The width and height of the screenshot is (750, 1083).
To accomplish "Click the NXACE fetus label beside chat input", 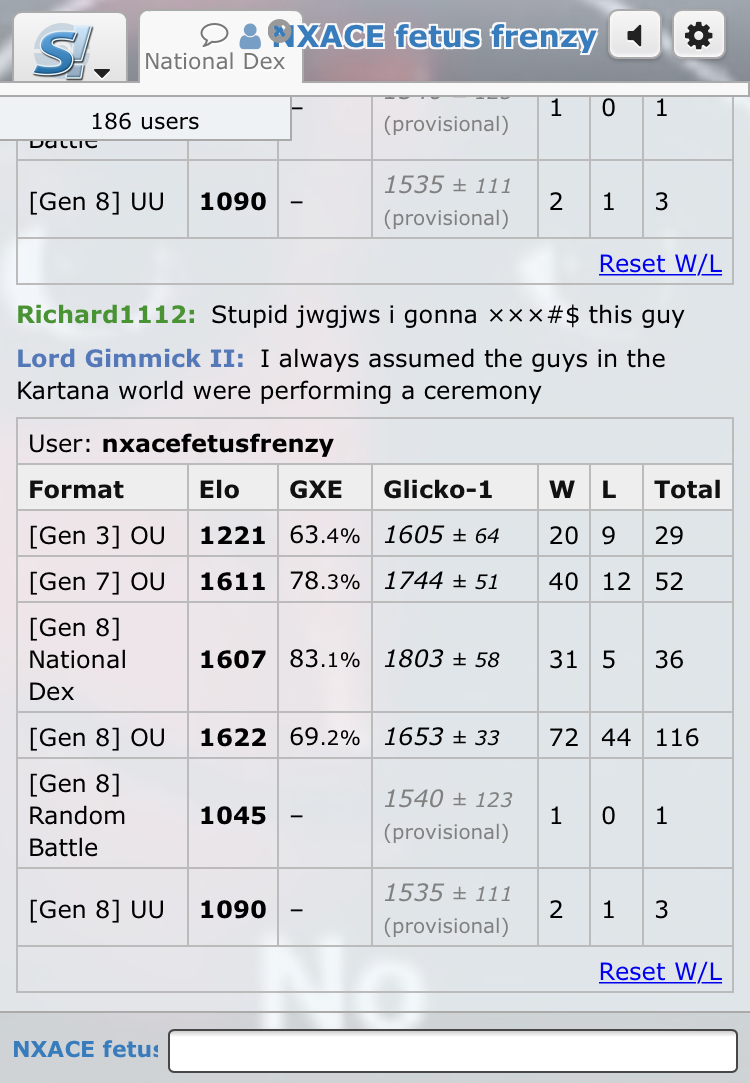I will coord(84,1049).
